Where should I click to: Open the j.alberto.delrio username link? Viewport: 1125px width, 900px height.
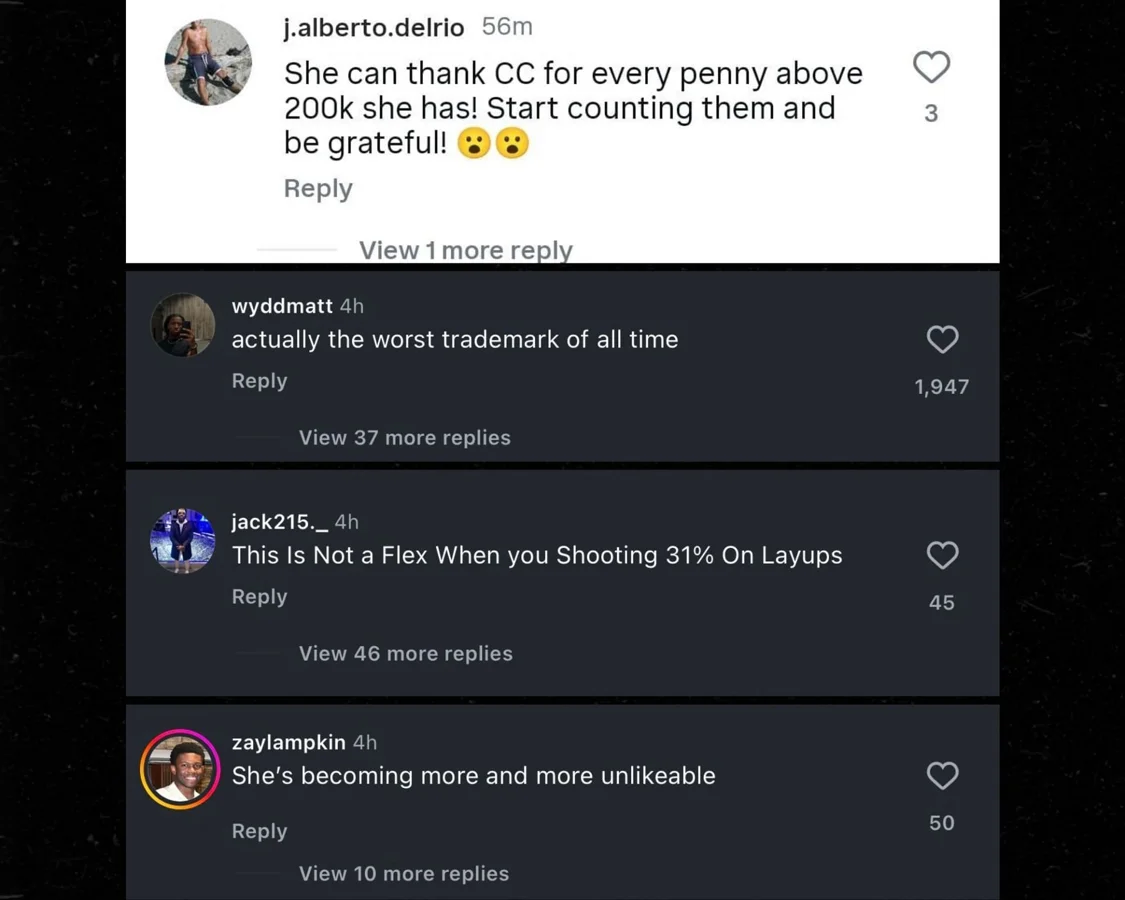click(x=374, y=28)
